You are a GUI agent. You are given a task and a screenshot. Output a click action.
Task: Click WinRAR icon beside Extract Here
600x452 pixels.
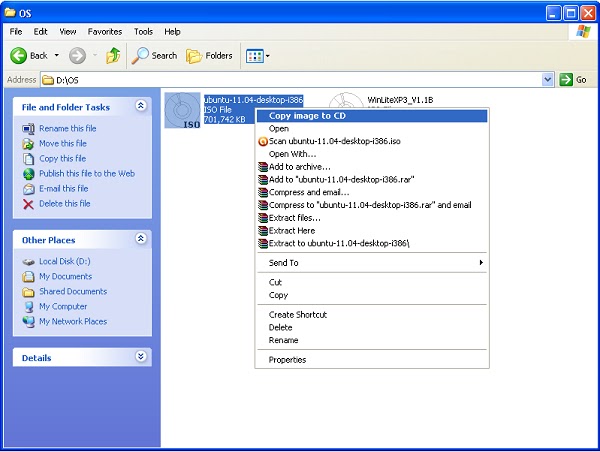[x=263, y=231]
